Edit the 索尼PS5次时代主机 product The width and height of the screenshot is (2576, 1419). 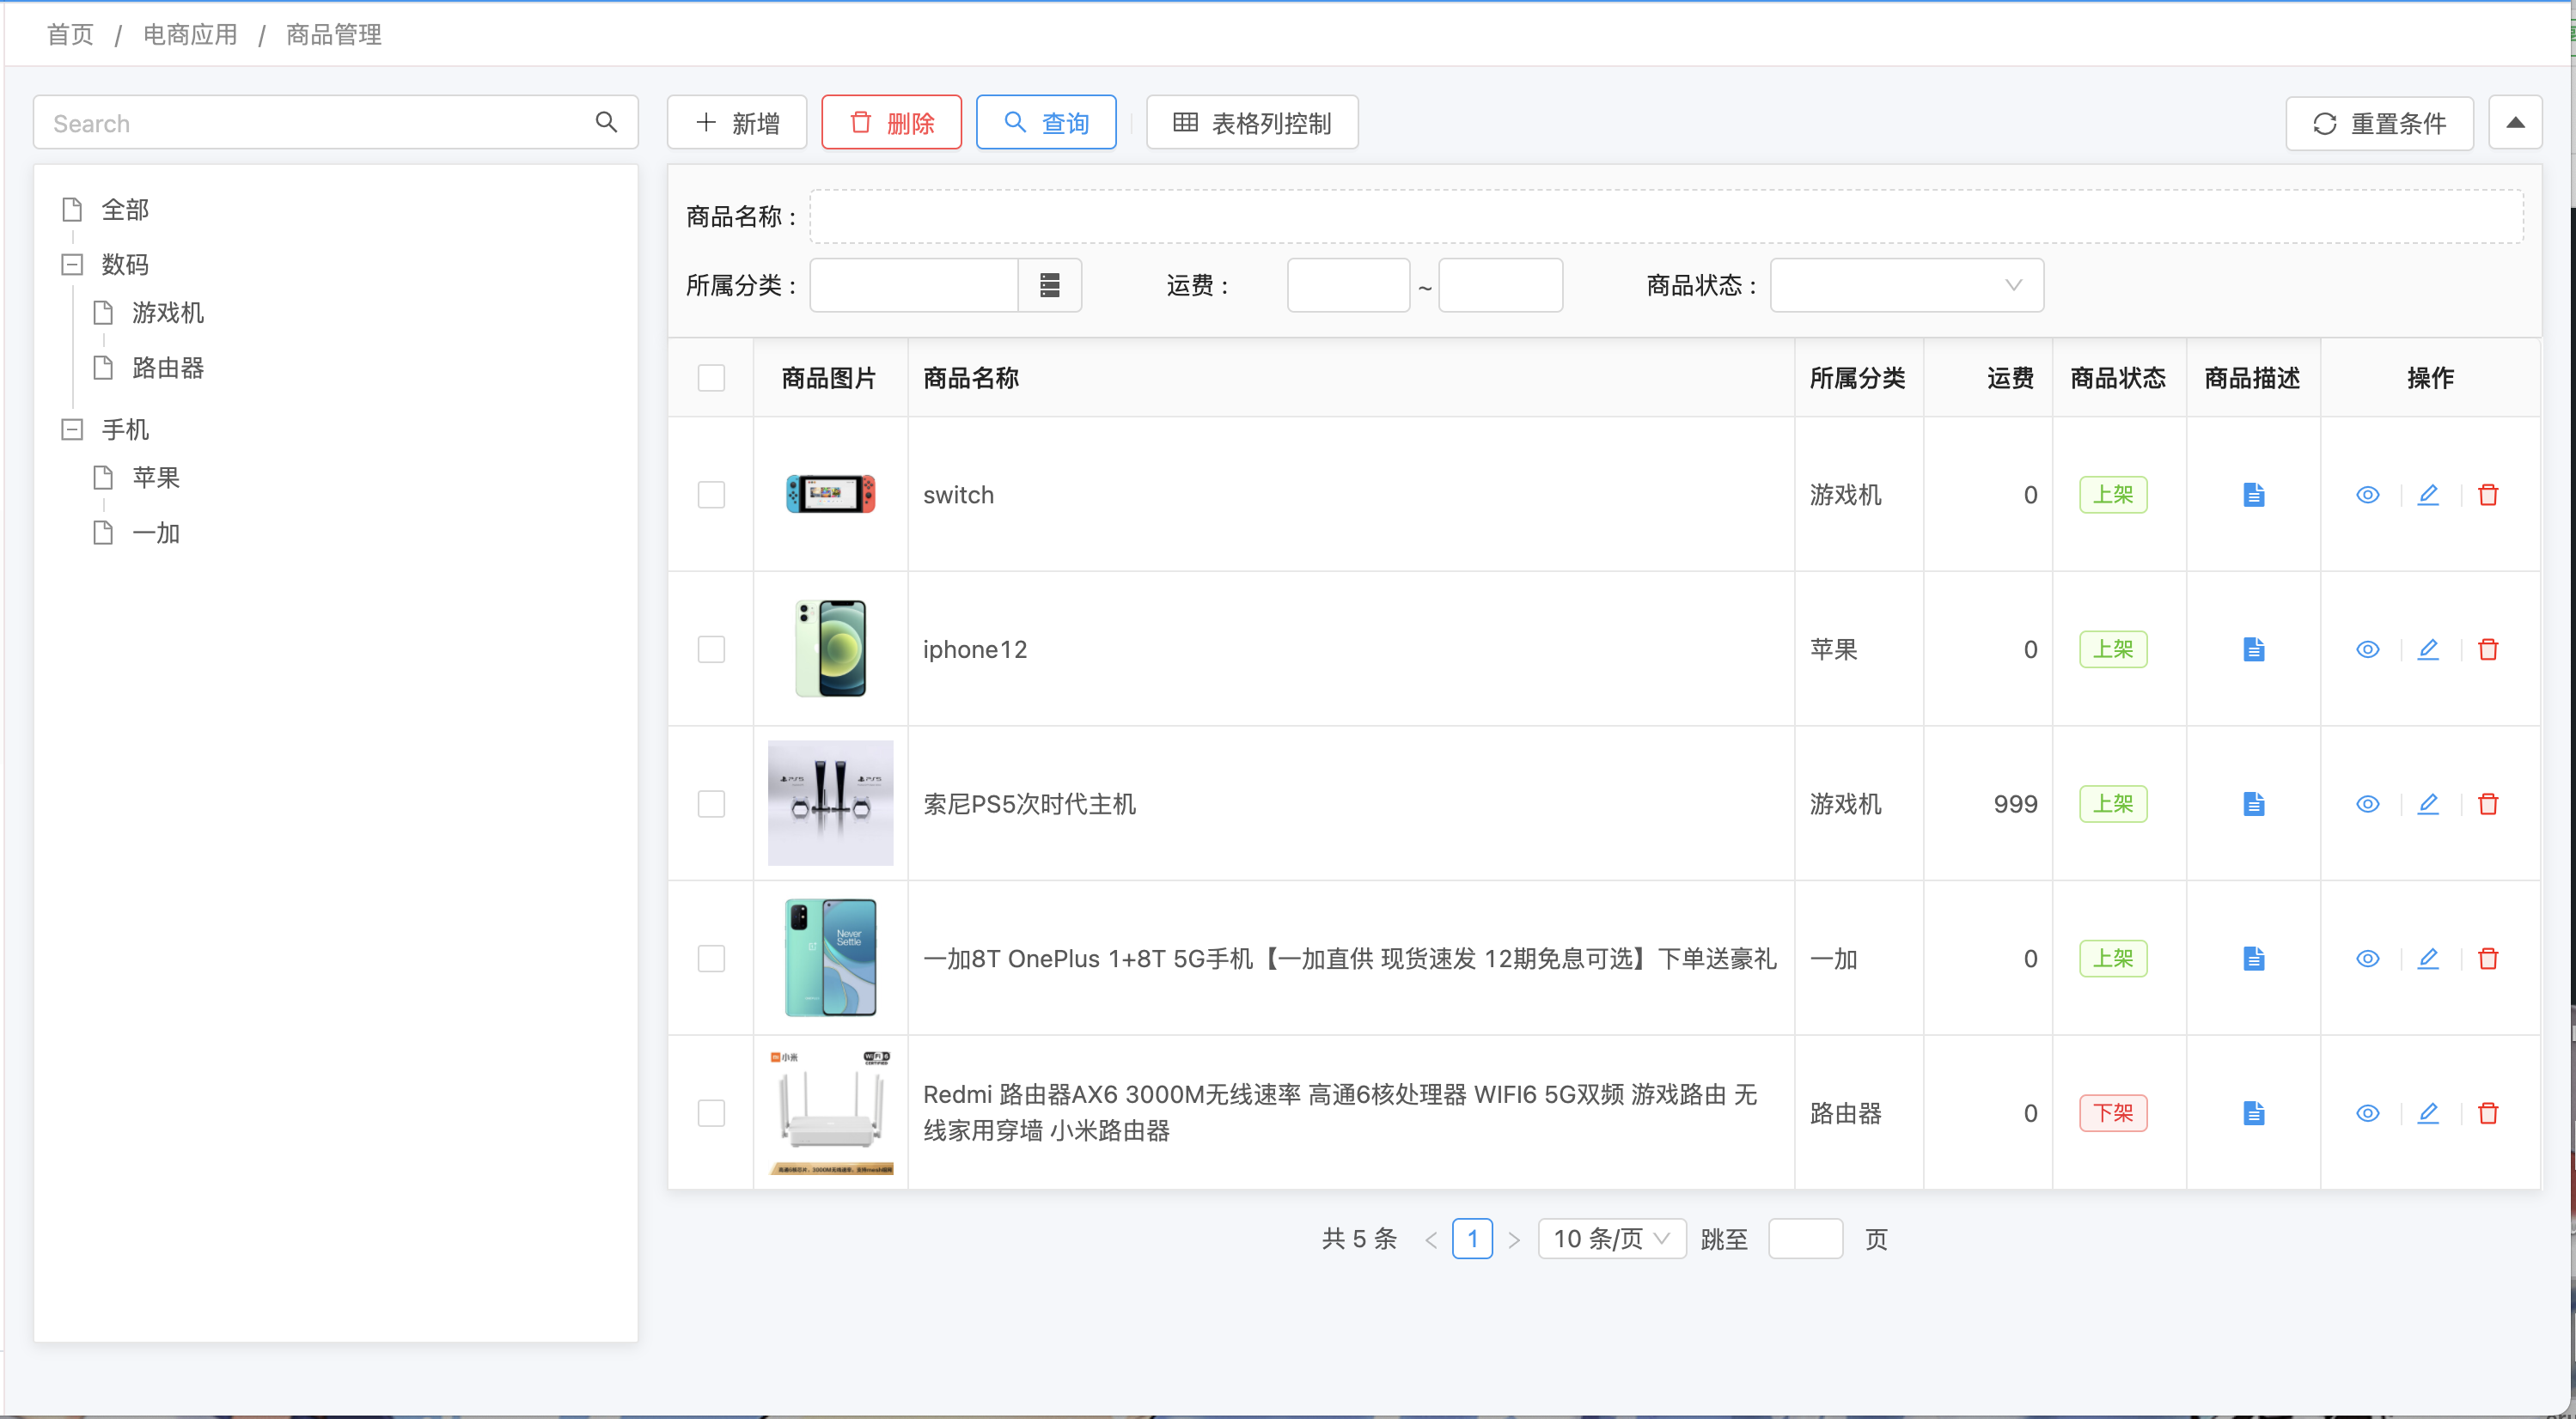(2428, 804)
